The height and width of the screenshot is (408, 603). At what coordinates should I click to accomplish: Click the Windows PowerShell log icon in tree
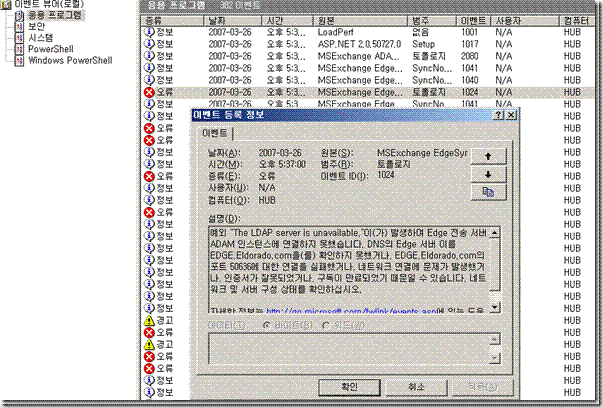[x=20, y=60]
